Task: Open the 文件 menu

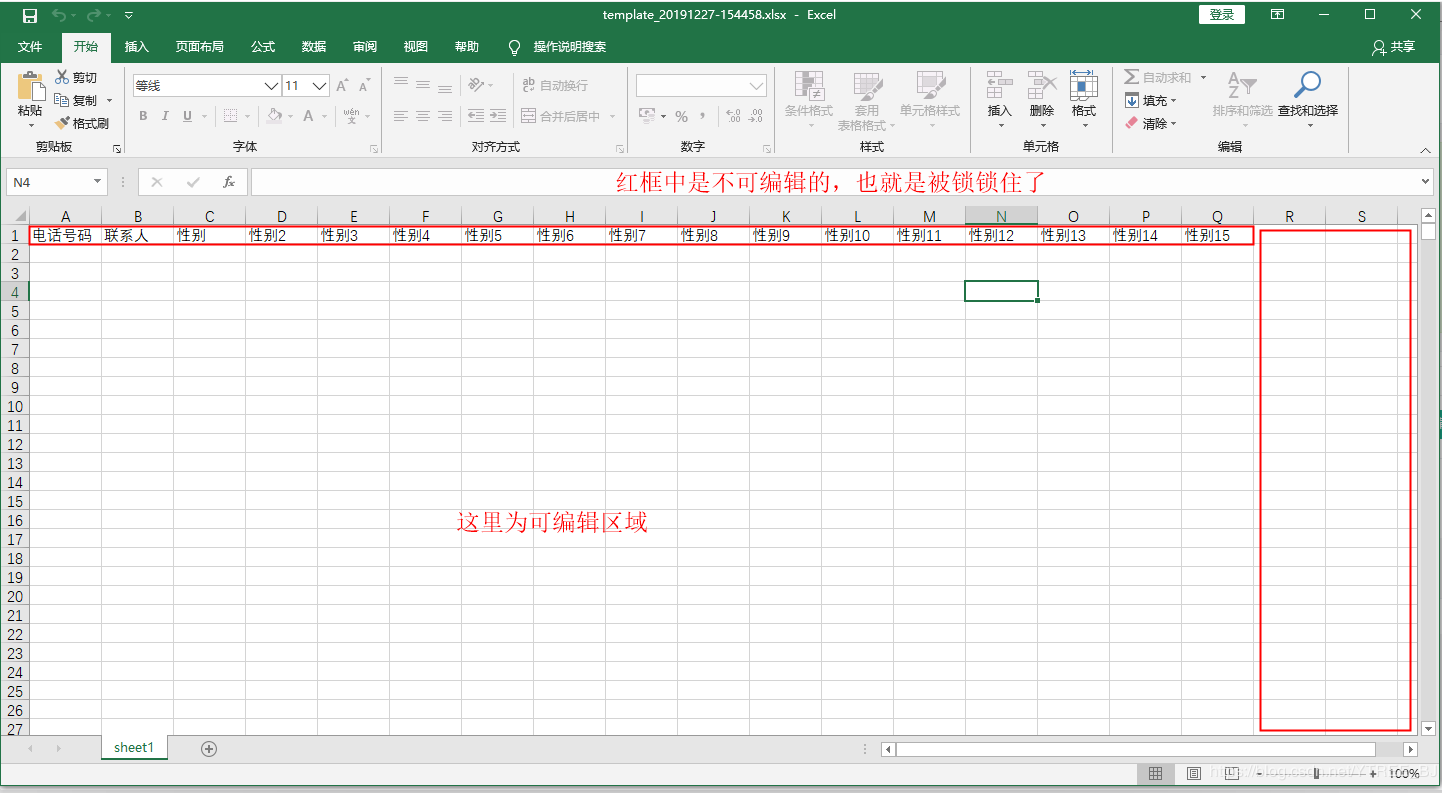Action: [x=30, y=47]
